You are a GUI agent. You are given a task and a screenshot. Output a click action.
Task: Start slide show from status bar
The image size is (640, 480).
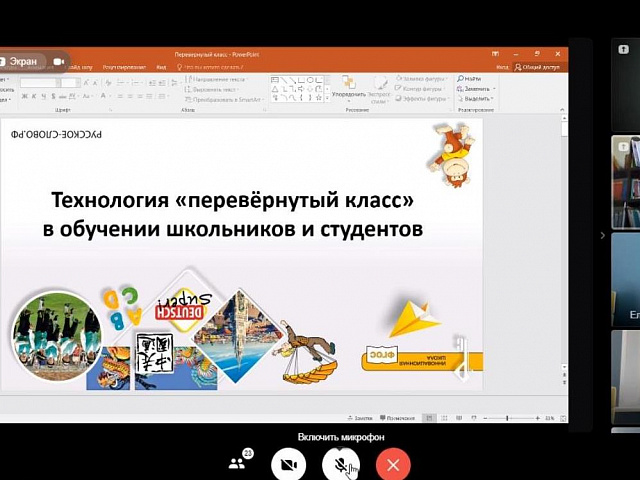[x=473, y=418]
